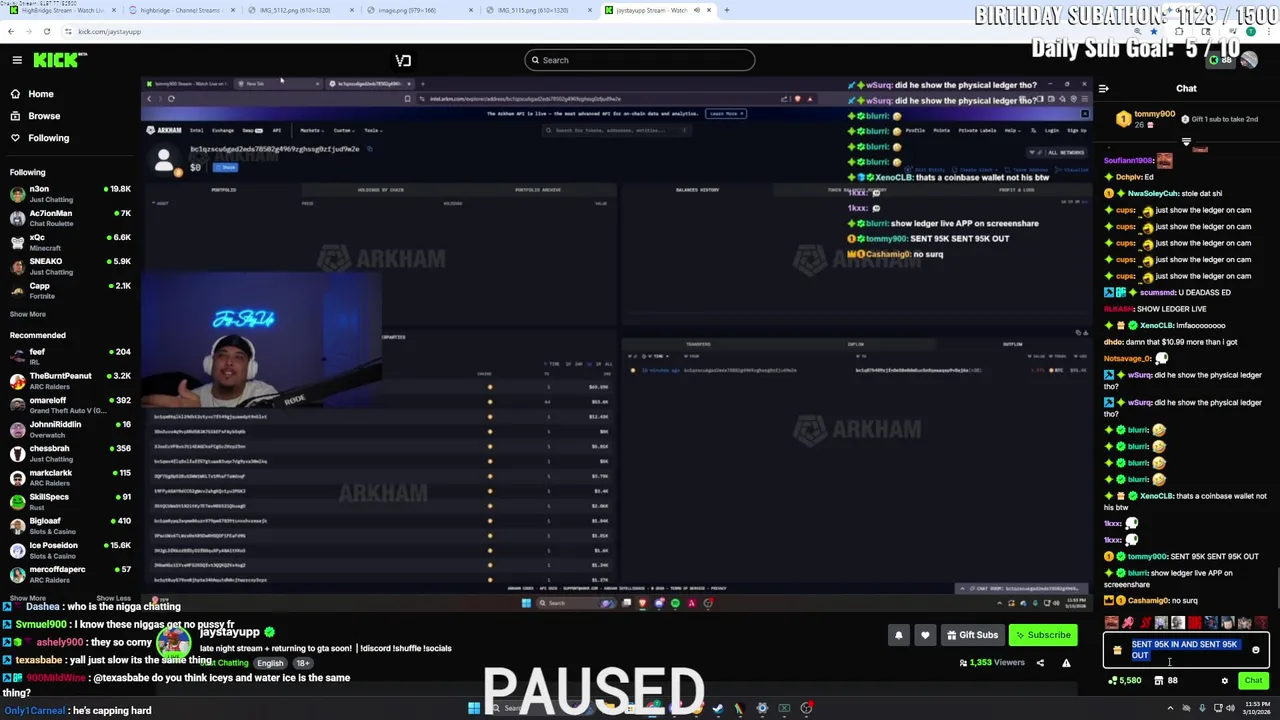This screenshot has height=720, width=1280.
Task: Open Following in Kick sidebar
Action: pyautogui.click(x=49, y=138)
